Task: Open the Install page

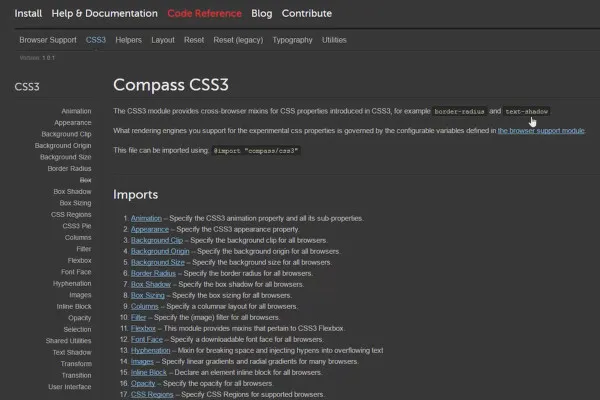Action: (x=28, y=13)
